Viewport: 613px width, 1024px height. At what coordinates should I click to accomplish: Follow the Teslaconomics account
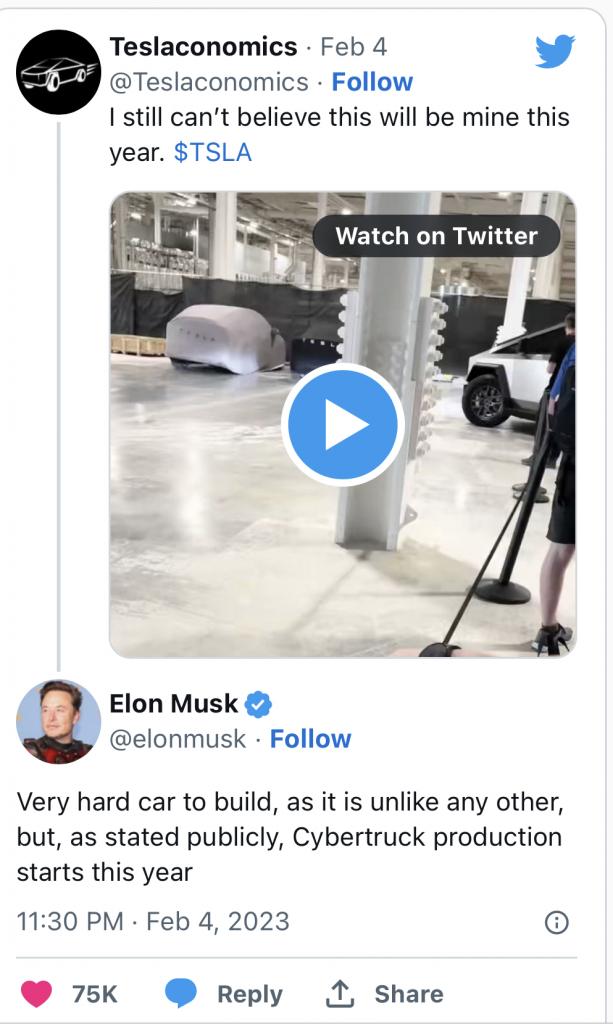[372, 82]
